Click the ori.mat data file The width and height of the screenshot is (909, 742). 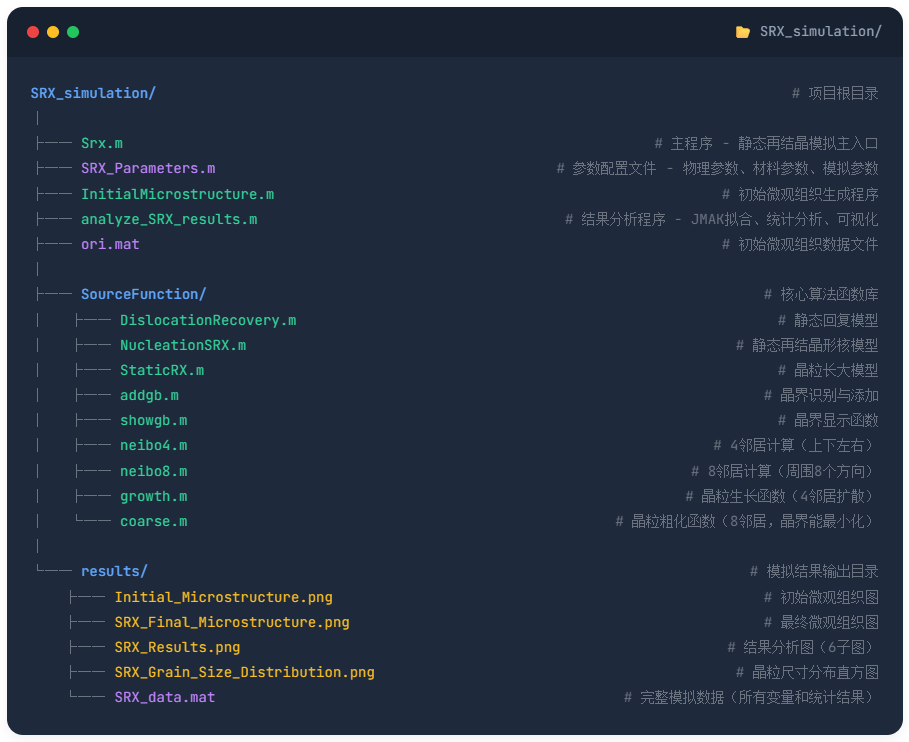click(110, 244)
